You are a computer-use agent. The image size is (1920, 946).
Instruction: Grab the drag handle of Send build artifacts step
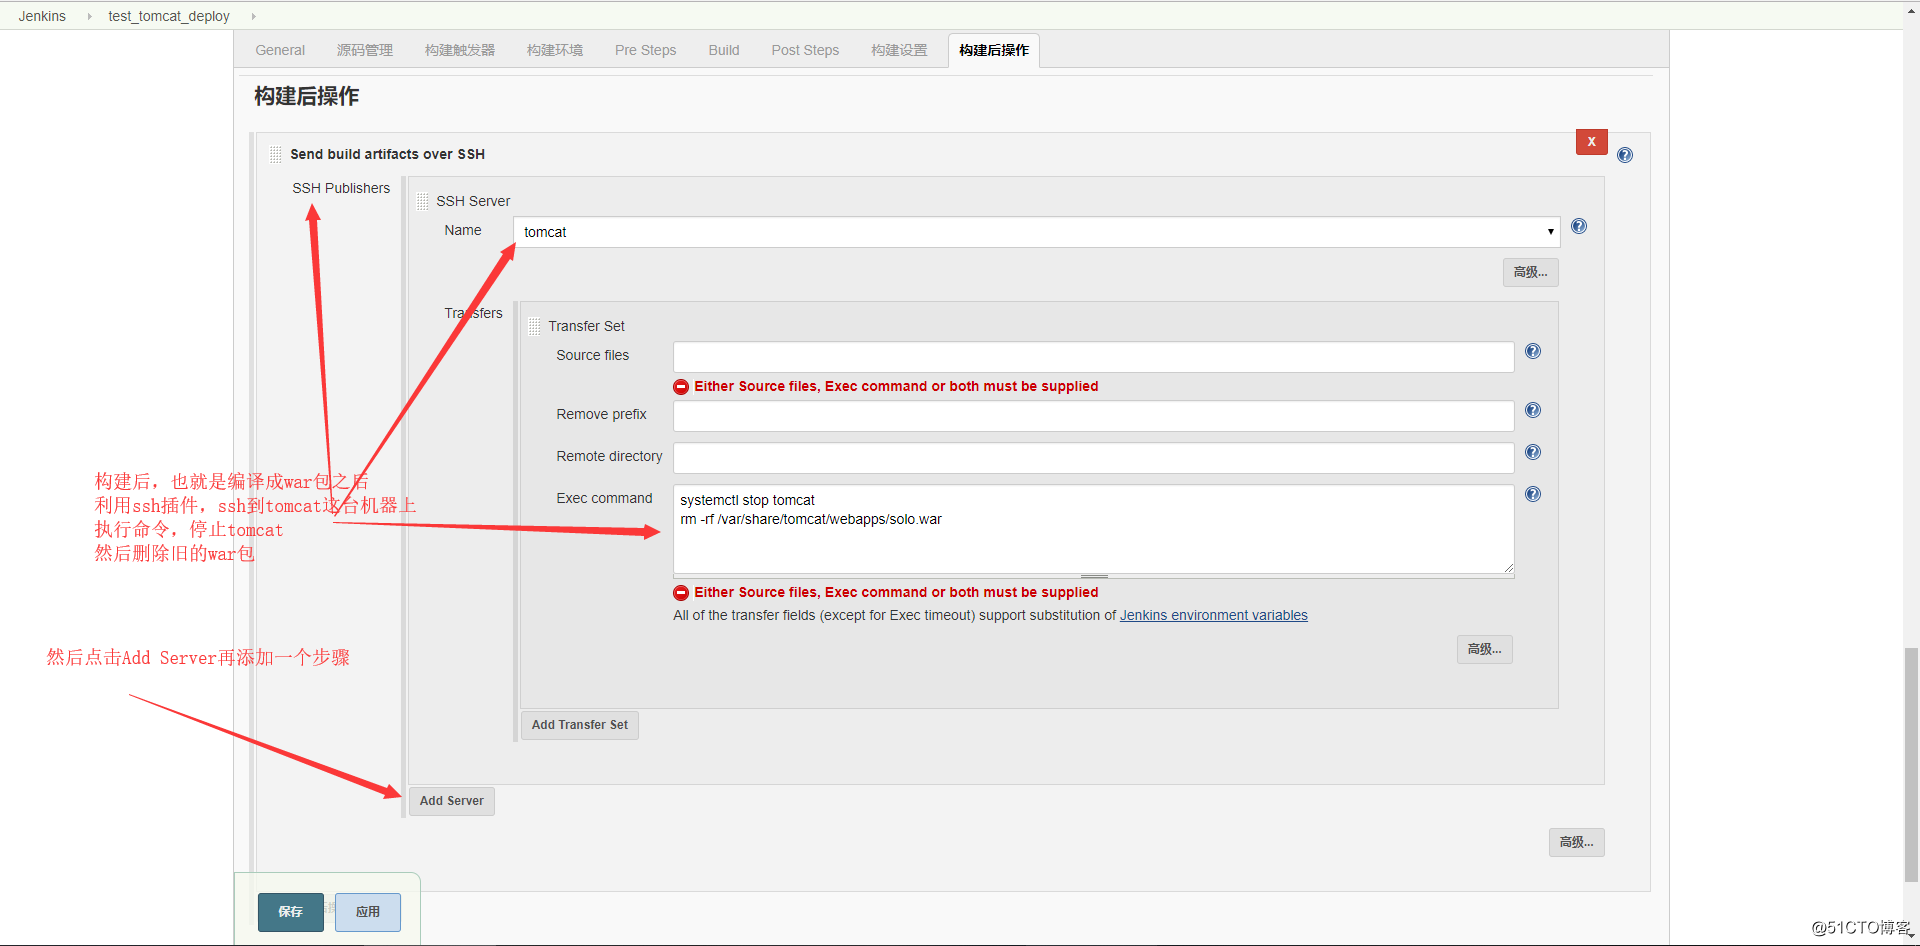click(x=275, y=154)
